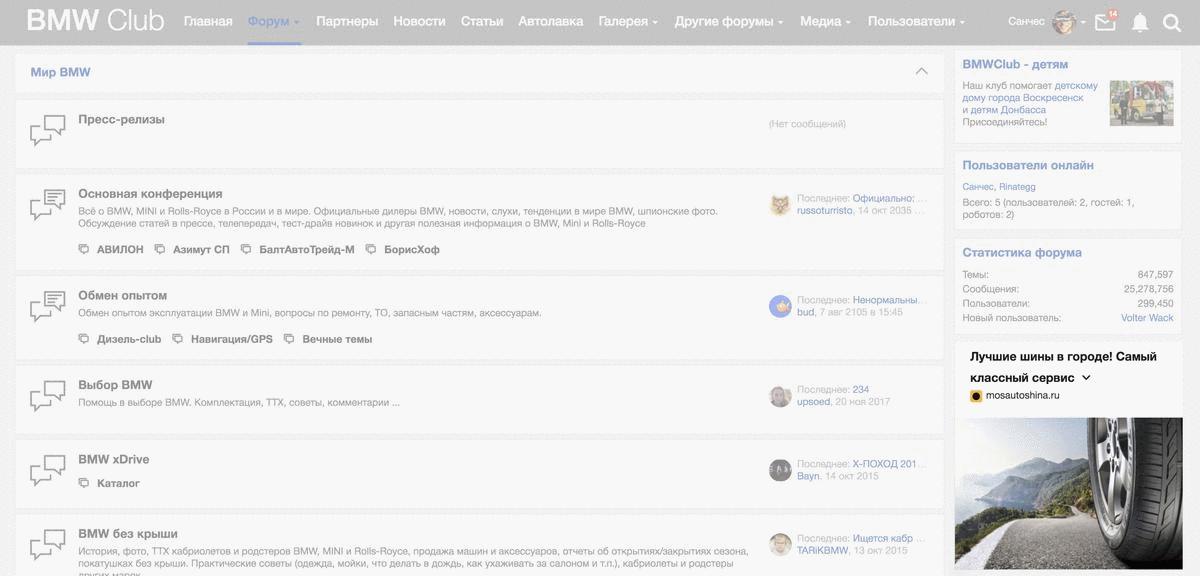Click the tire advertisement image
This screenshot has height=576, width=1200.
click(1069, 494)
